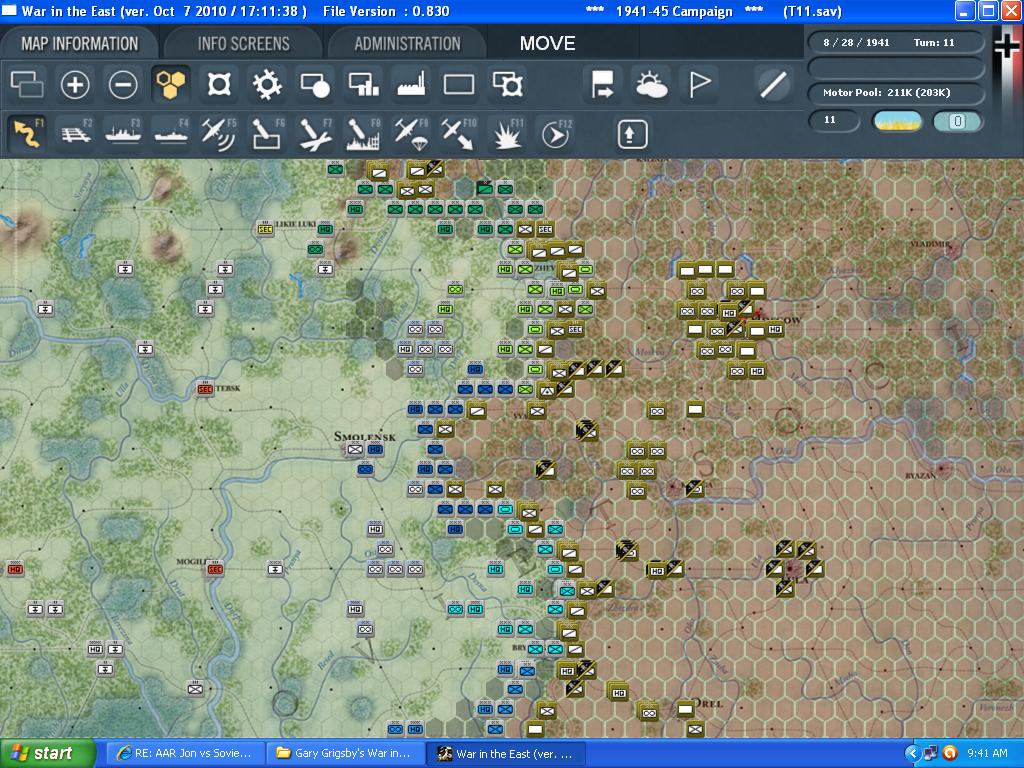The image size is (1024, 768).
Task: Click the Smolensk city label
Action: click(x=364, y=436)
